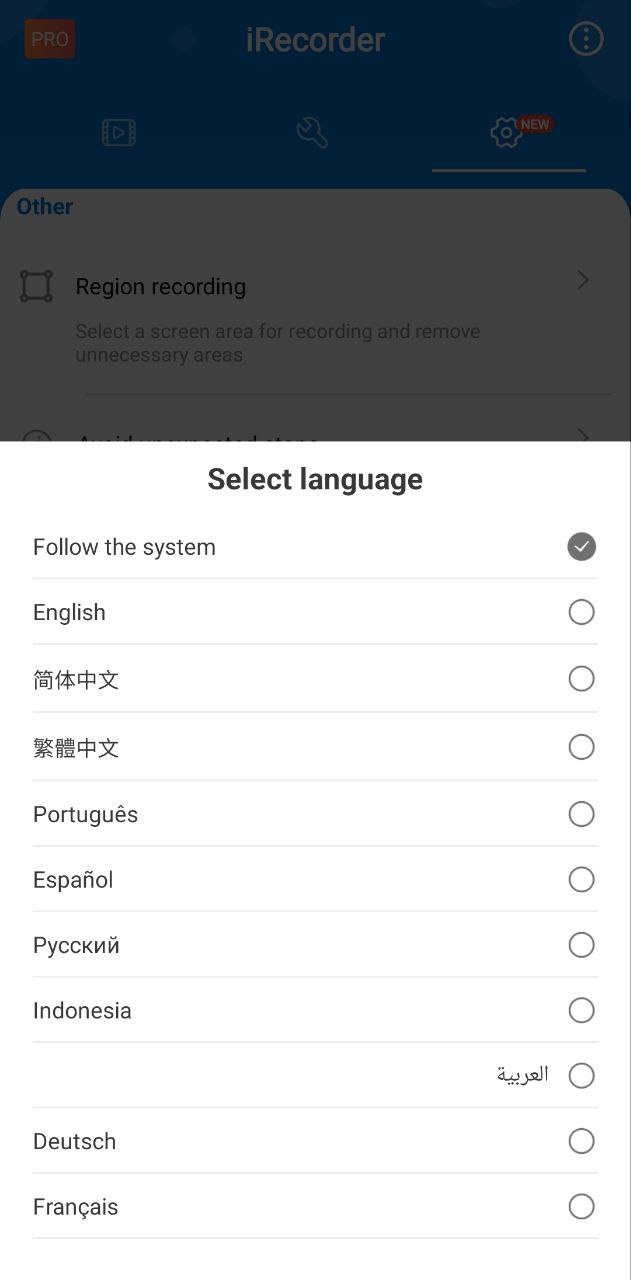This screenshot has height=1280, width=631.
Task: Expand Region recording chevron arrow
Action: [584, 280]
